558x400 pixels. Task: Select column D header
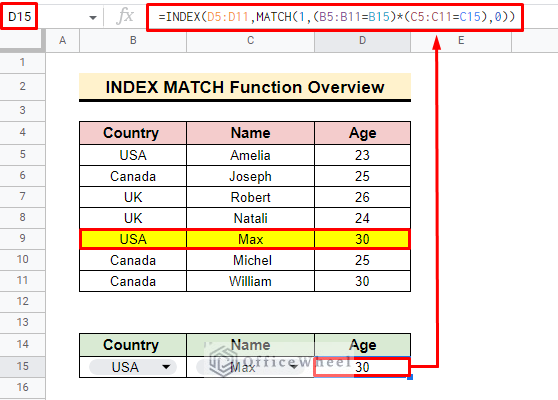coord(362,41)
